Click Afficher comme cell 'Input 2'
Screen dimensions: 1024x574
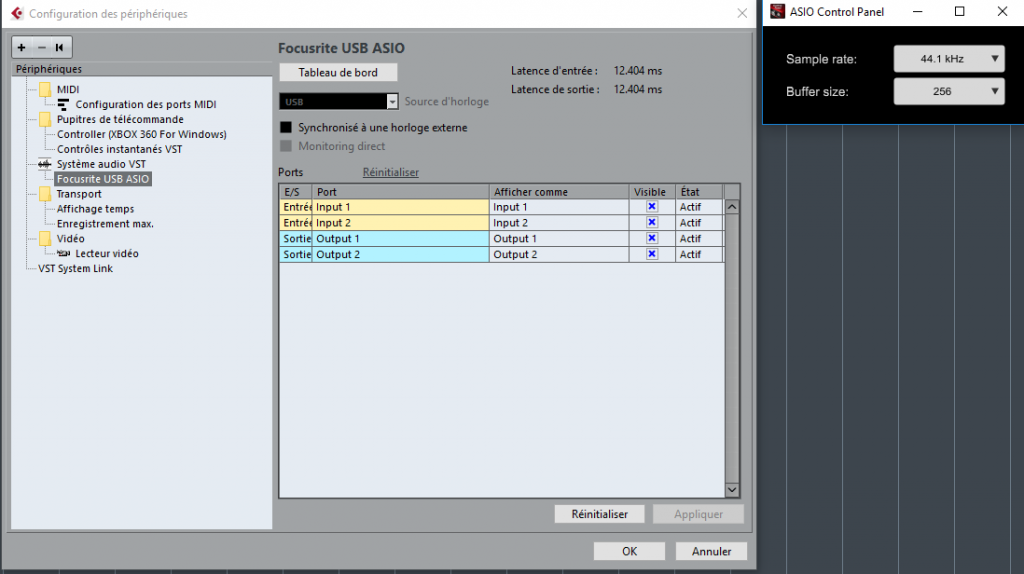pyautogui.click(x=559, y=223)
